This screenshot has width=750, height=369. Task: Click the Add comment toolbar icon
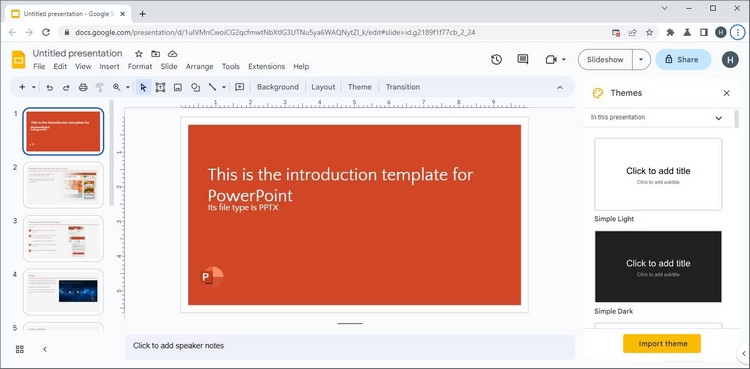tap(240, 87)
